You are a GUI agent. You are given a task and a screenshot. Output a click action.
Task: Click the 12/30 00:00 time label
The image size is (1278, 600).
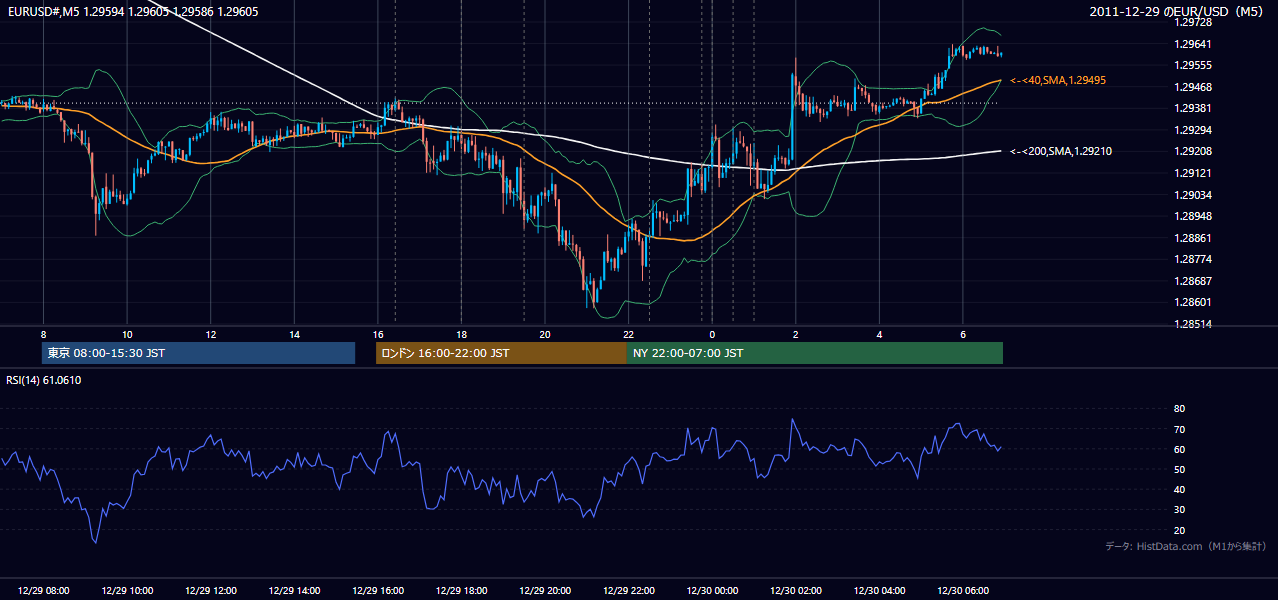[x=712, y=591]
